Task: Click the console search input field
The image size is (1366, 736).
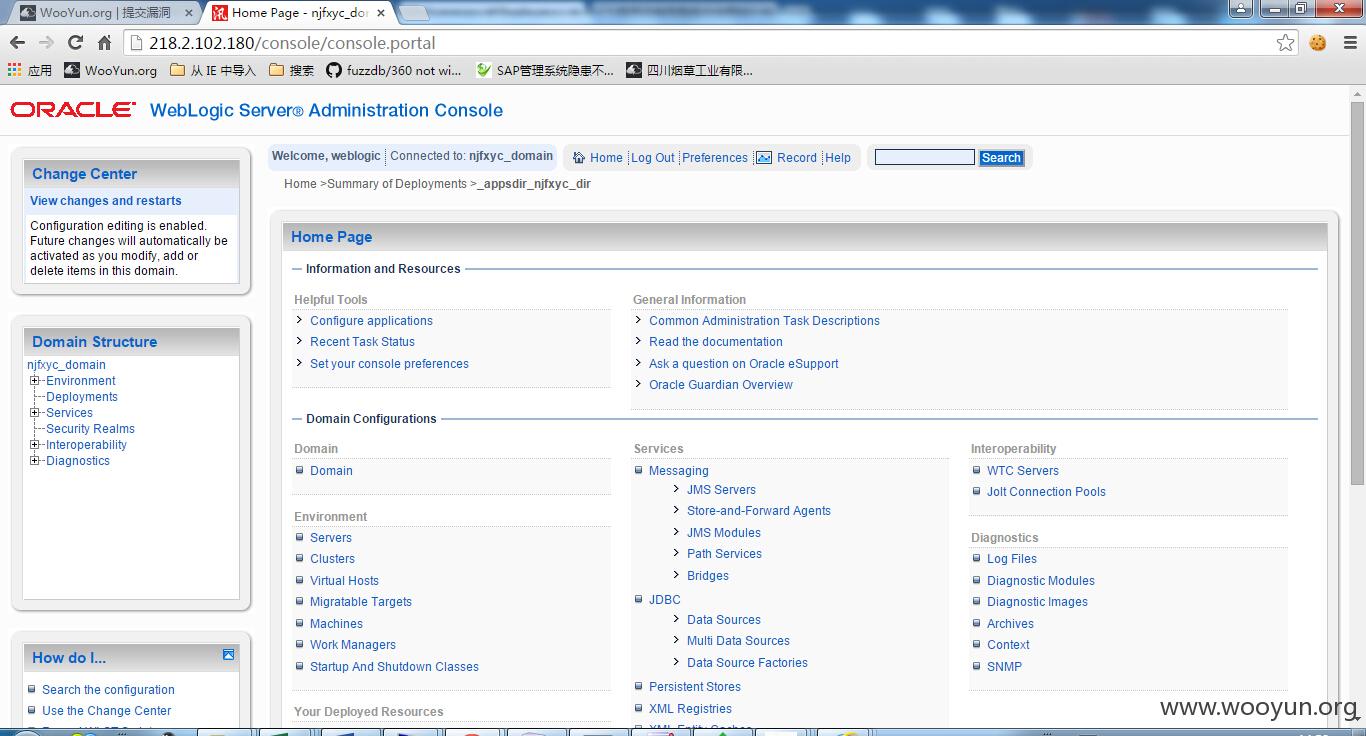Action: point(924,157)
